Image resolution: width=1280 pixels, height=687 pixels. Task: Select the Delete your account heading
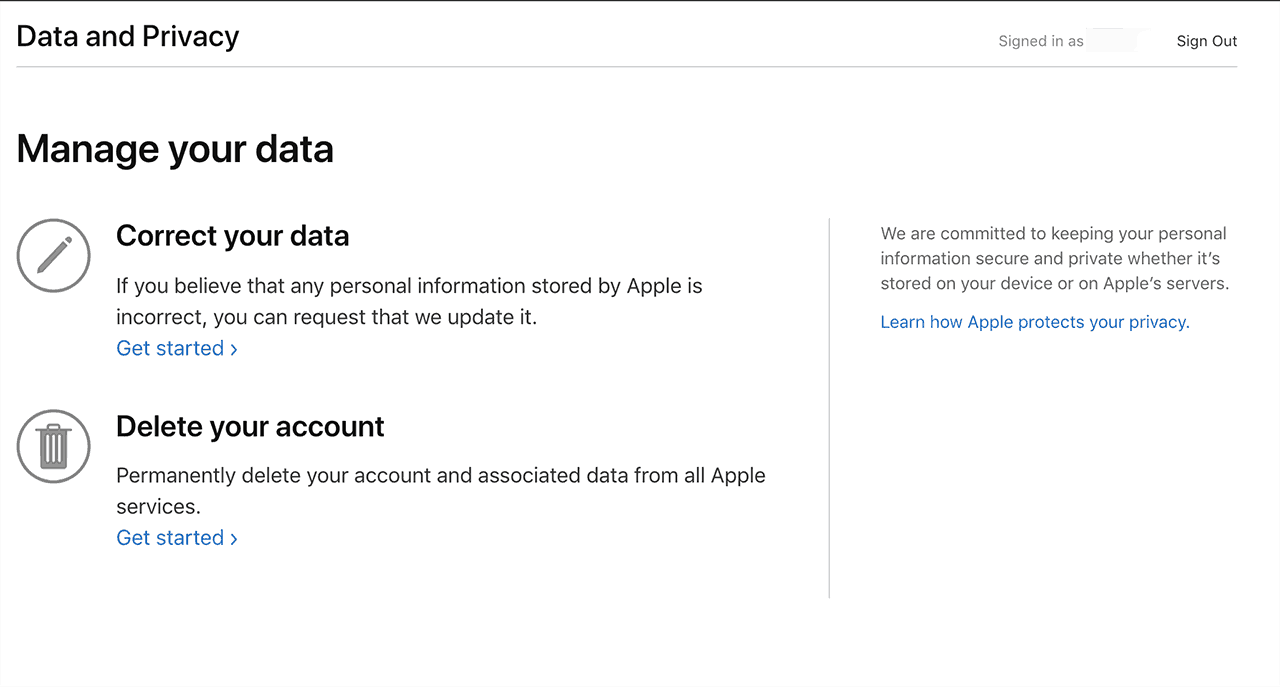(250, 426)
